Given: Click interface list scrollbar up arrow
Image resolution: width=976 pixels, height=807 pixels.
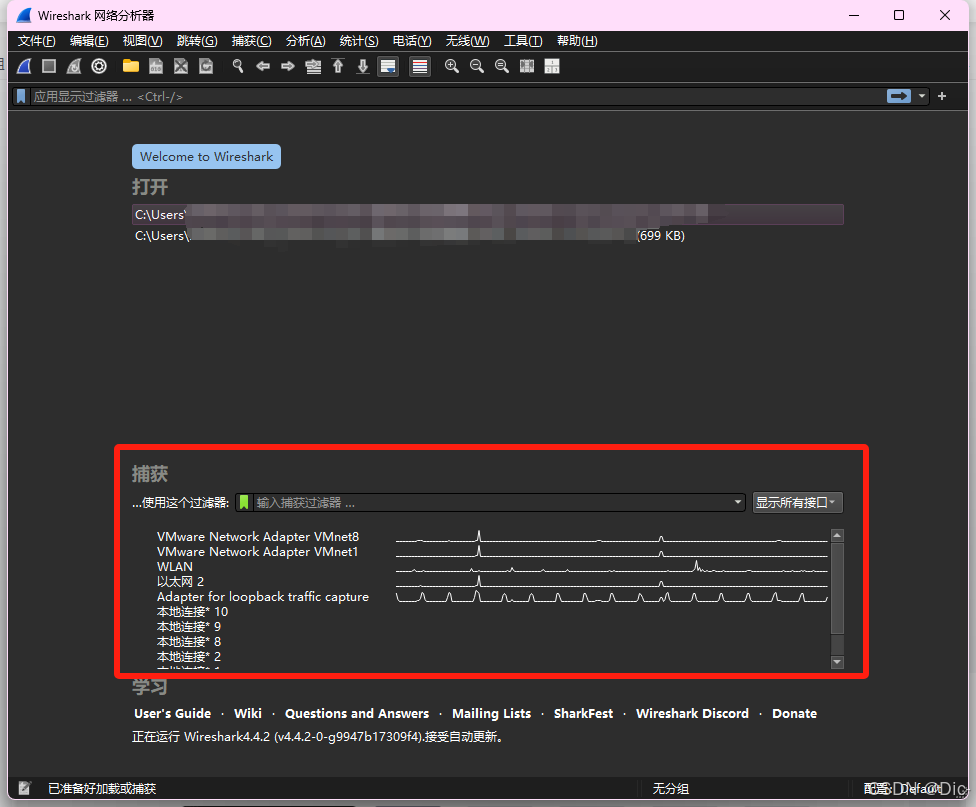Looking at the screenshot, I should coord(837,536).
